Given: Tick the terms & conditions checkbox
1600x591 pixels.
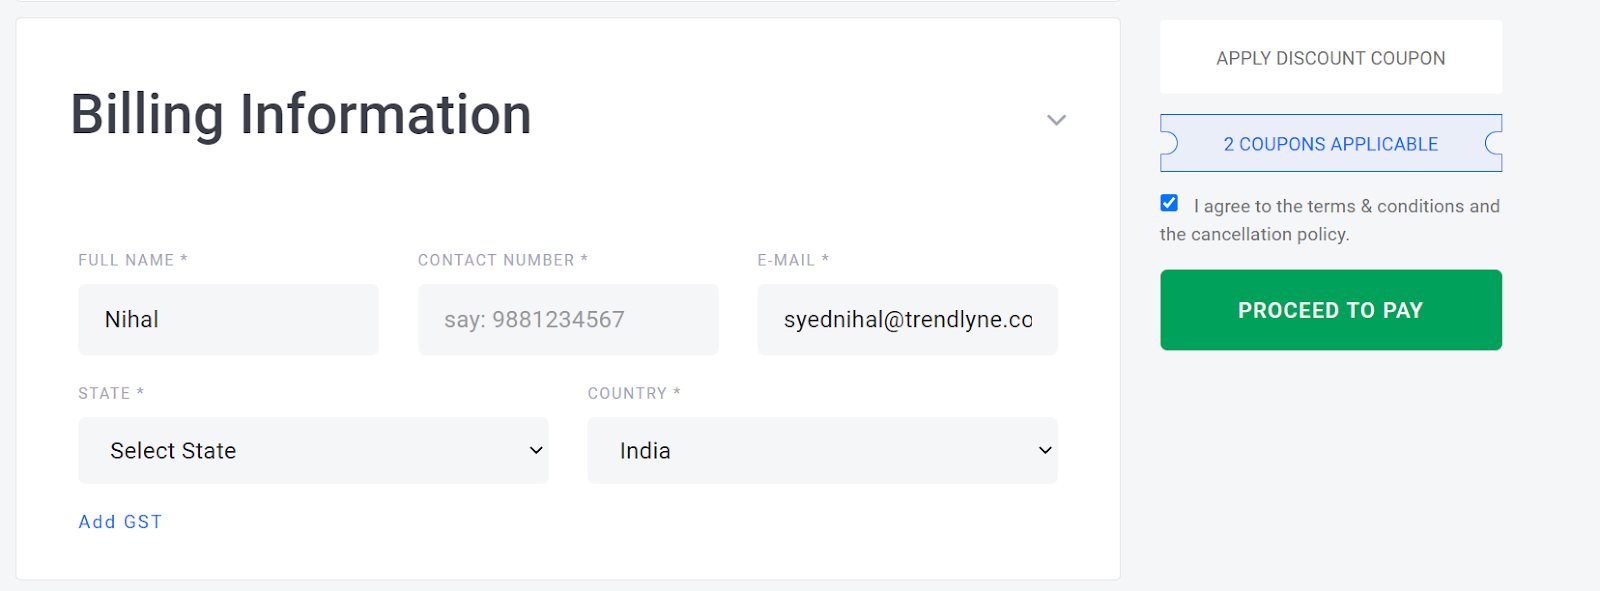Looking at the screenshot, I should pos(1169,203).
